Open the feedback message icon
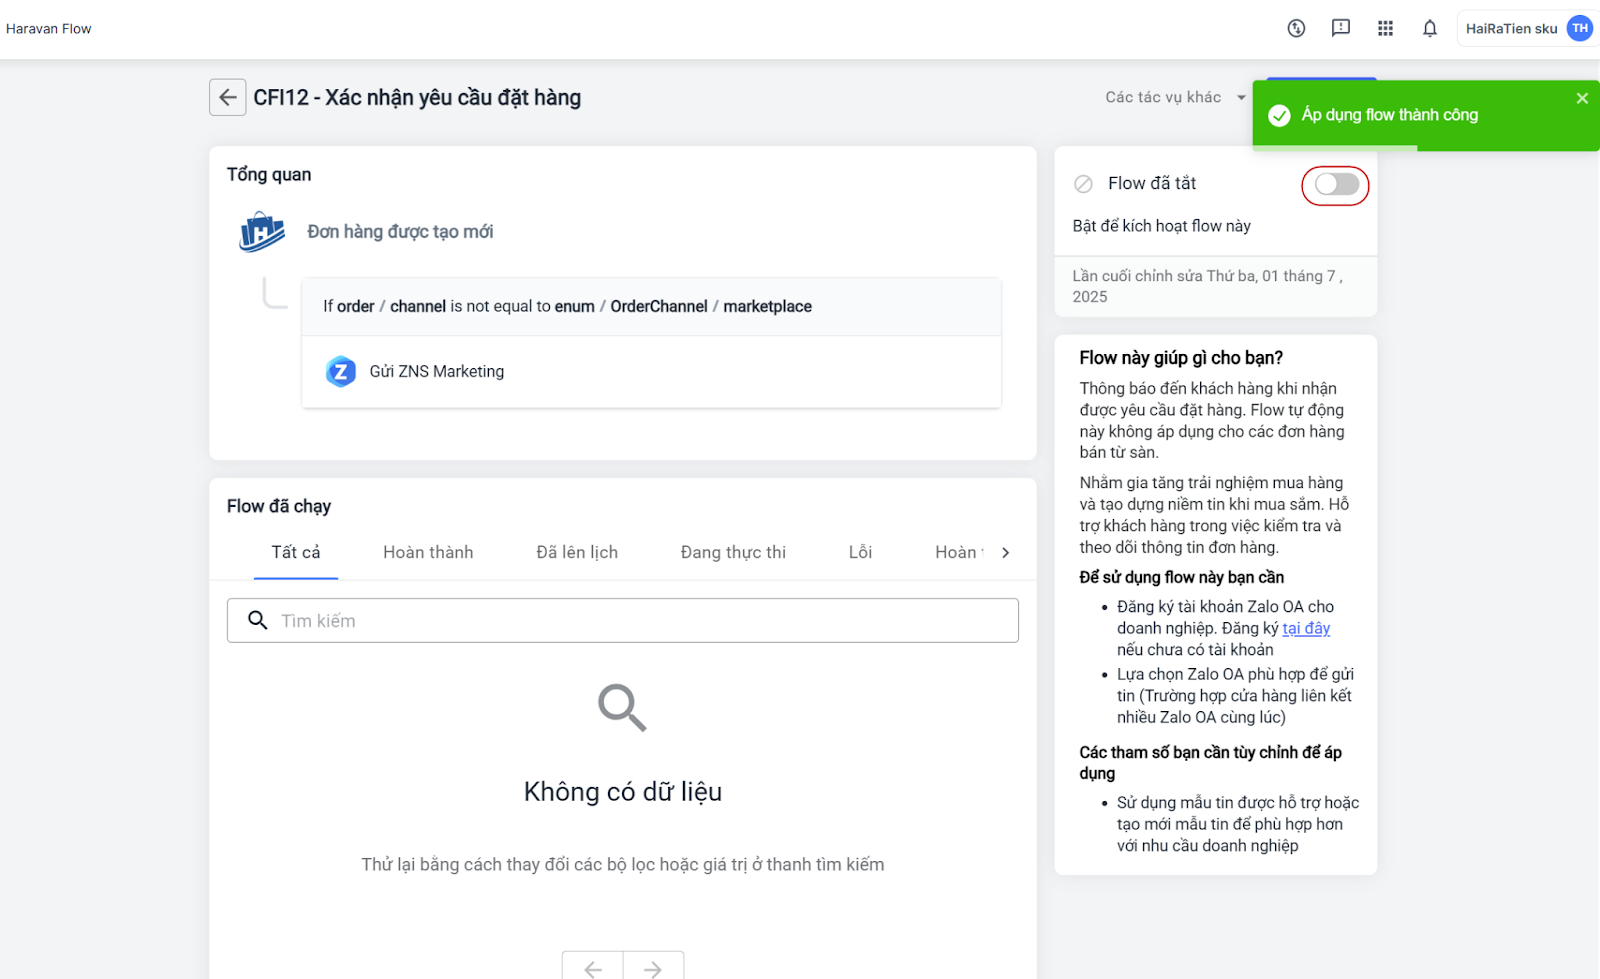Viewport: 1600px width, 979px height. tap(1340, 28)
